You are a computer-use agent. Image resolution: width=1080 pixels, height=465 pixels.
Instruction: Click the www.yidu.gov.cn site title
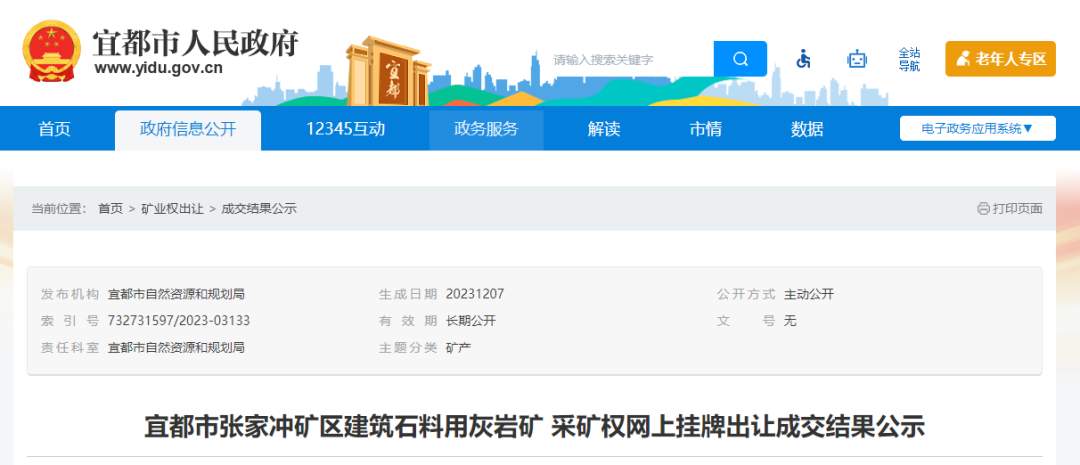158,69
